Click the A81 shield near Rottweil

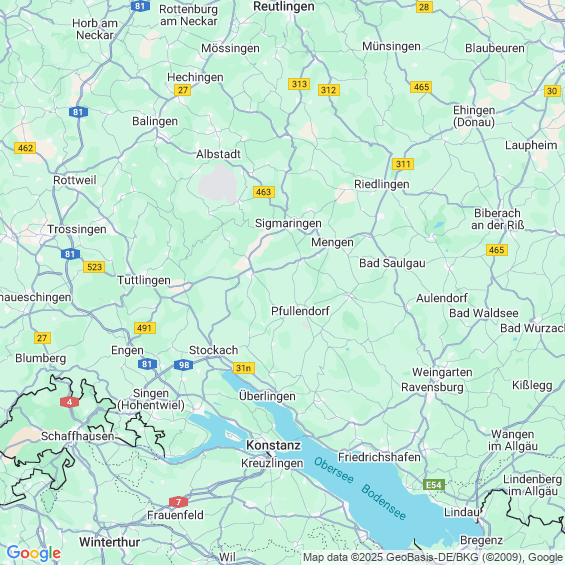pos(78,112)
